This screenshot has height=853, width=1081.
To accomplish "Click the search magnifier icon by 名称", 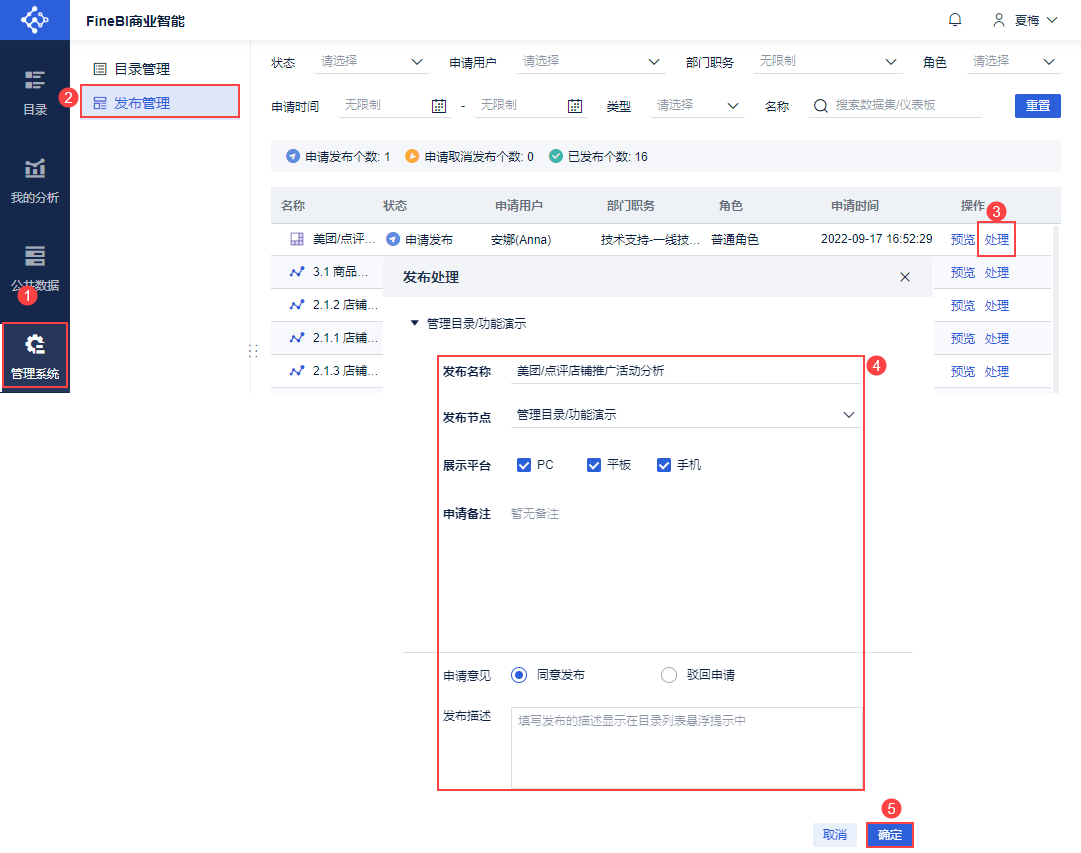I will coord(820,106).
